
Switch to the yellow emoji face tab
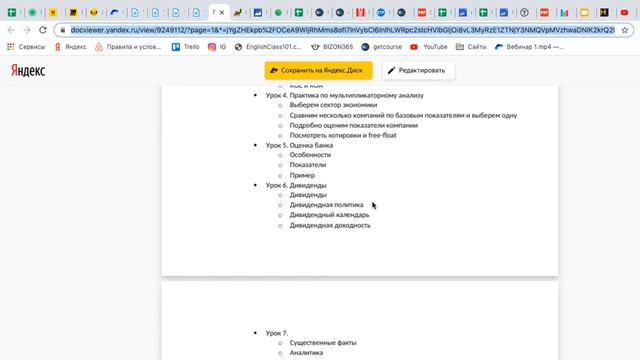click(94, 13)
